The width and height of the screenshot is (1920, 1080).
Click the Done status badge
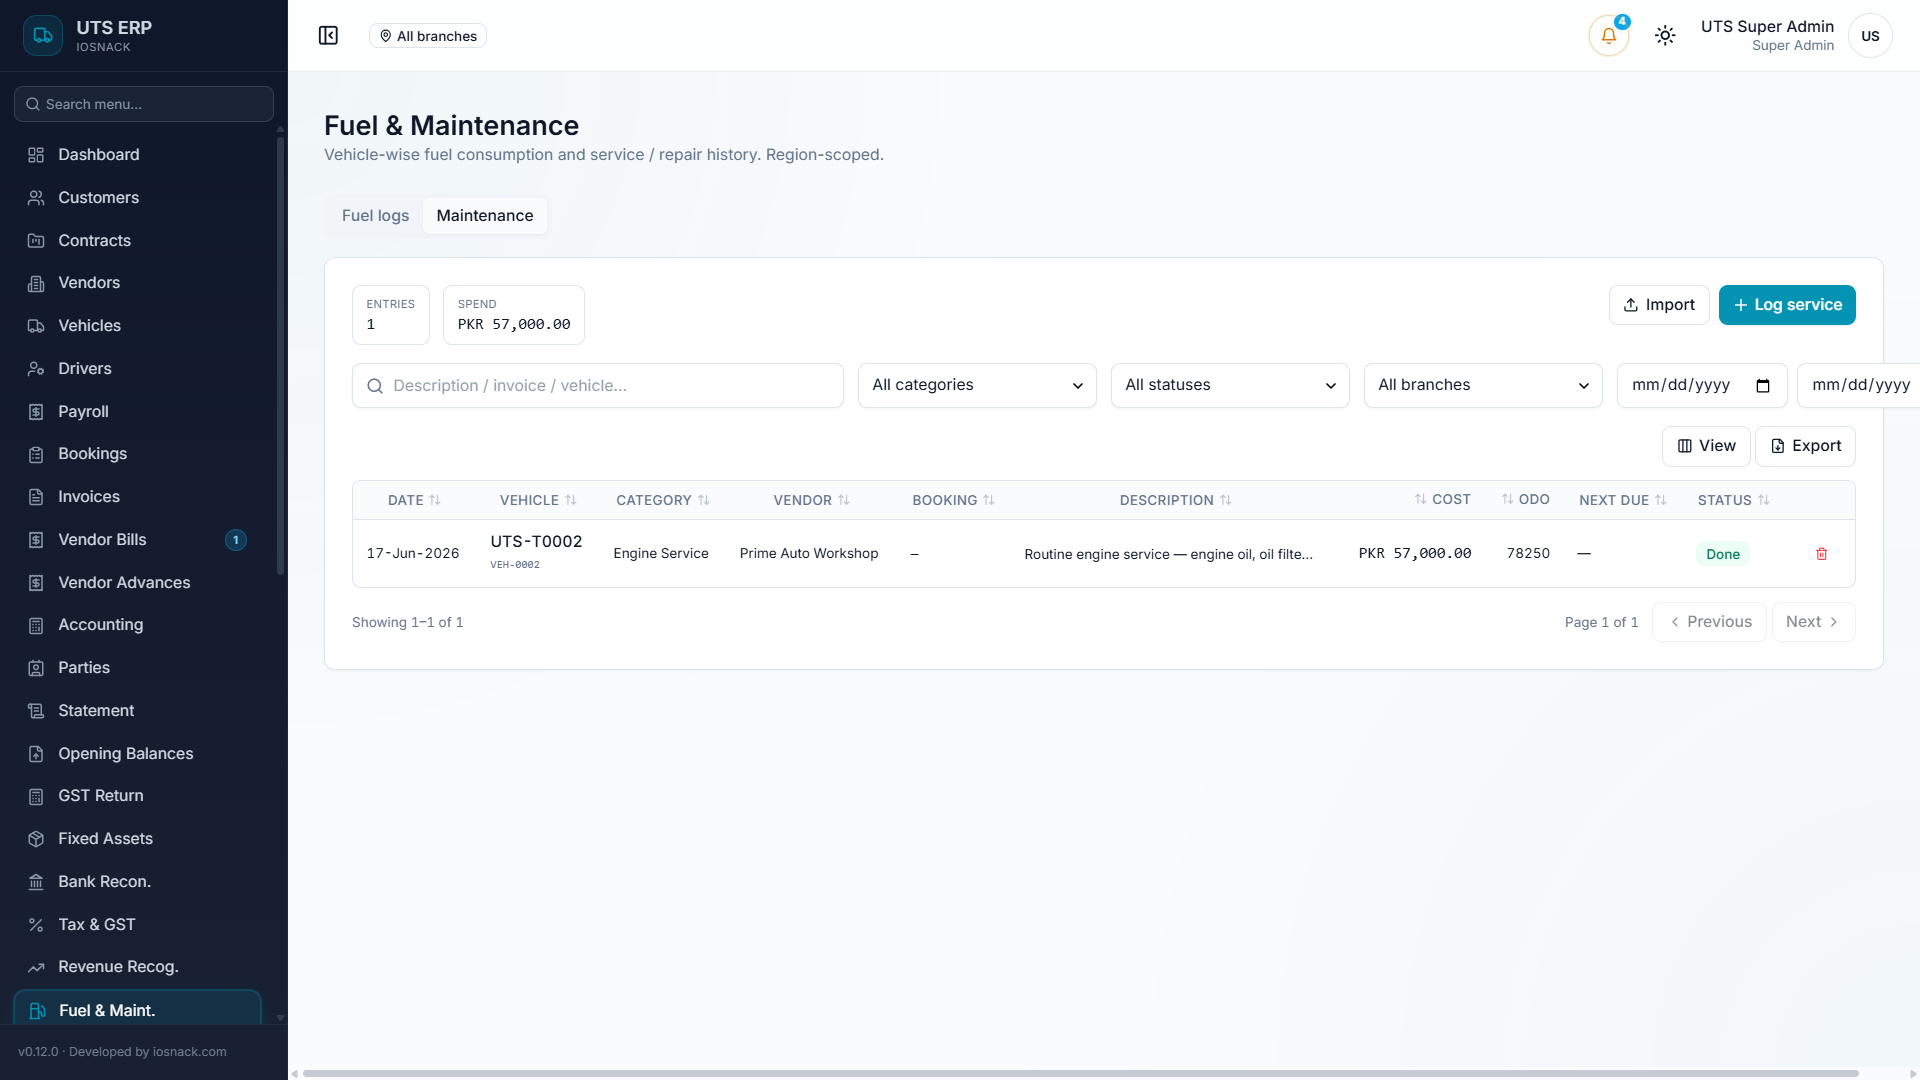(1722, 554)
